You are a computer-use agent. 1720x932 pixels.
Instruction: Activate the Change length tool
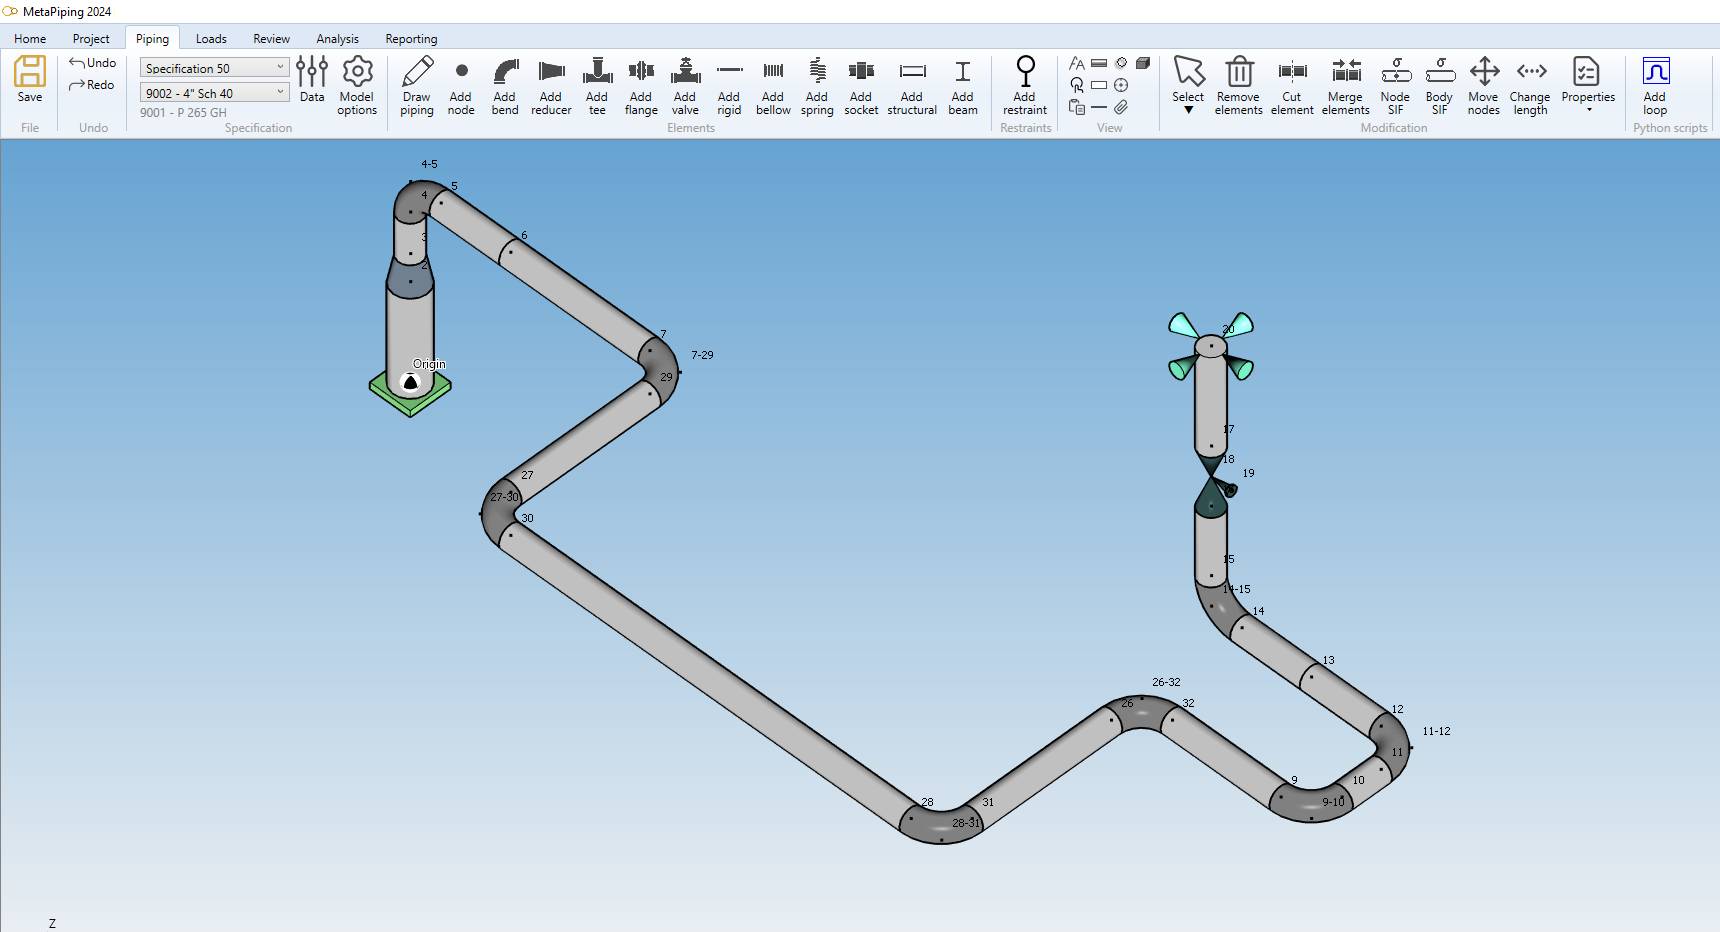point(1530,86)
